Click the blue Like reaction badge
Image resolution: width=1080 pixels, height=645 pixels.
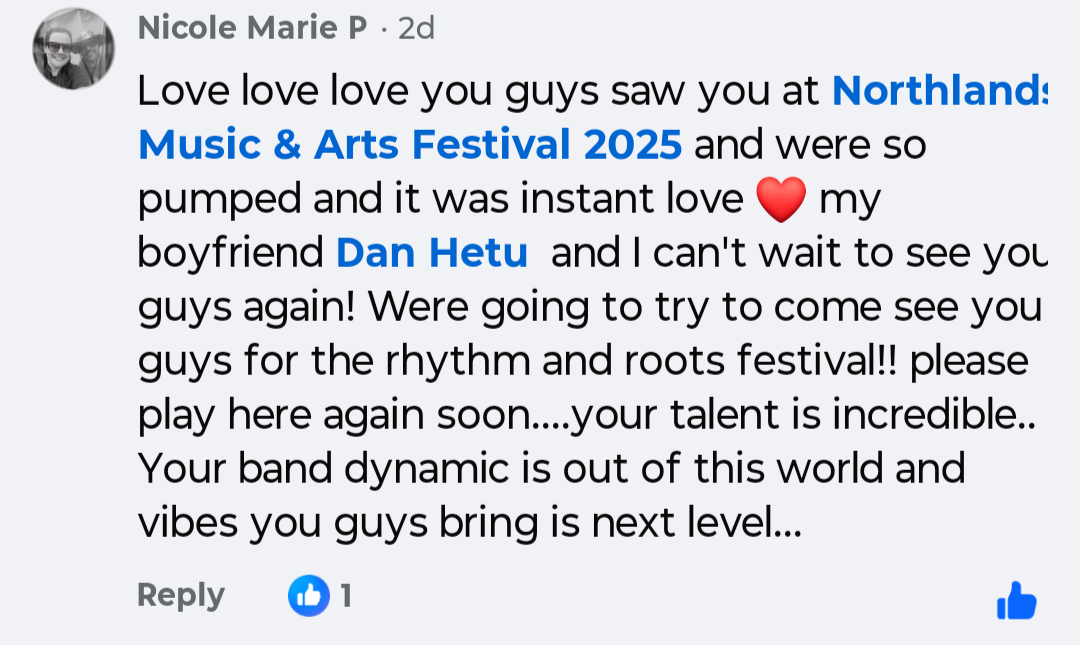coord(308,597)
